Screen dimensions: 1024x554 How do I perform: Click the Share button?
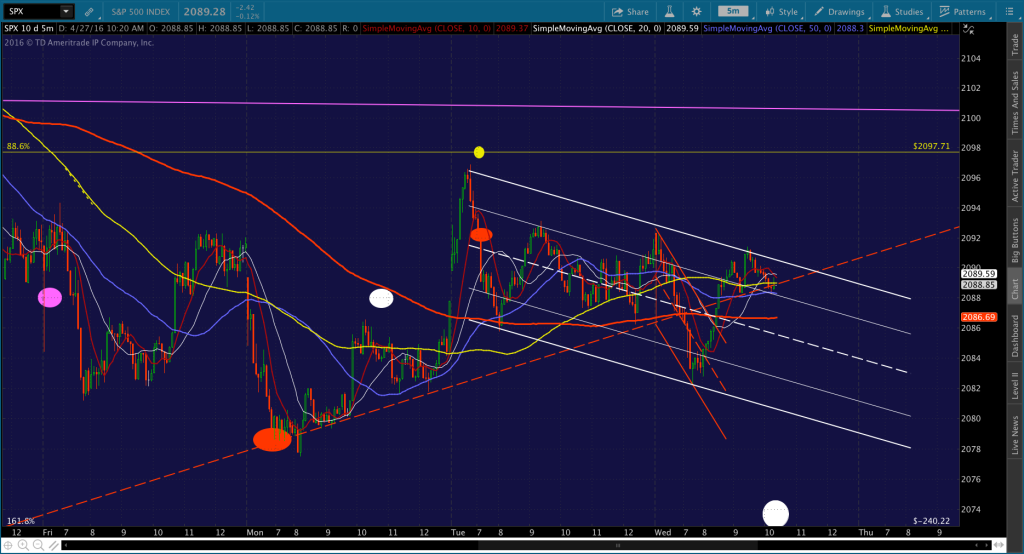[630, 12]
